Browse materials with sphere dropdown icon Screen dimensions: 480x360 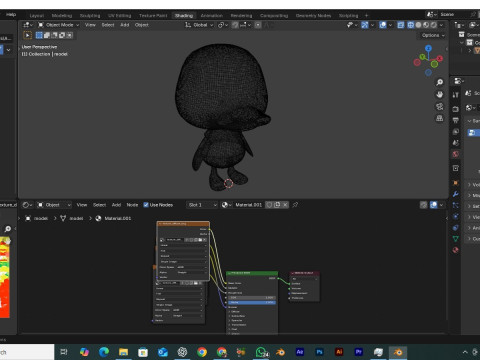227,205
